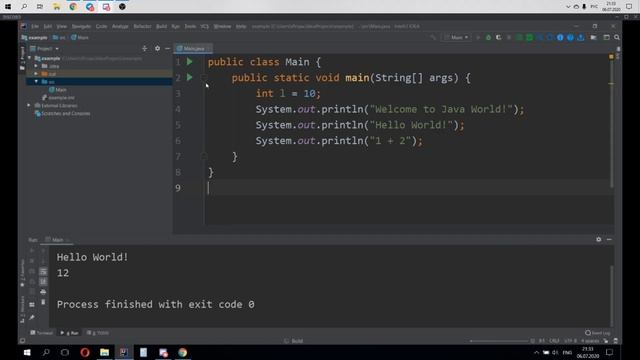
Task: Open the Refactor menu
Action: (142, 26)
